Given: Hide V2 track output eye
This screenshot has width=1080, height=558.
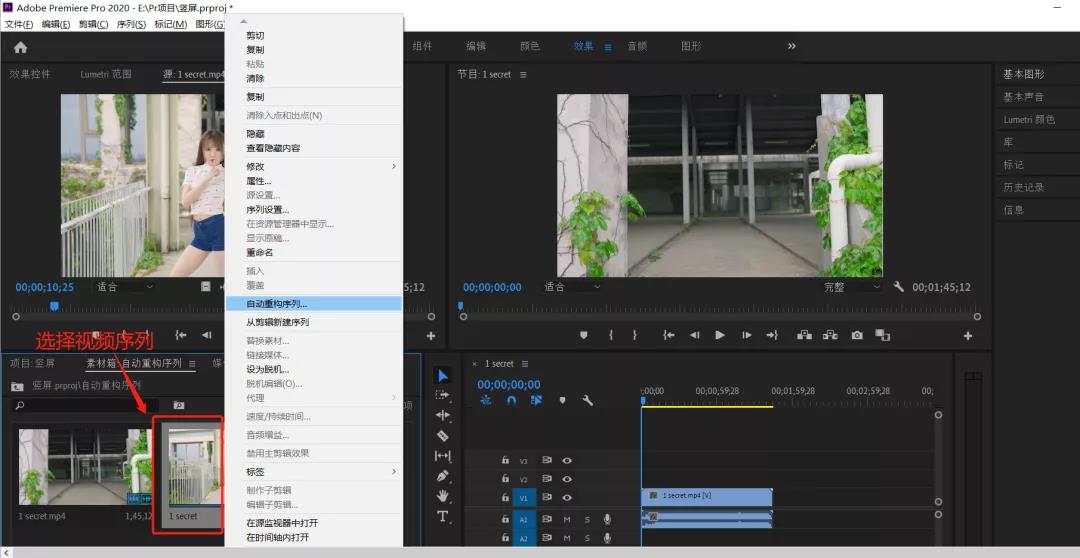Looking at the screenshot, I should [x=567, y=479].
